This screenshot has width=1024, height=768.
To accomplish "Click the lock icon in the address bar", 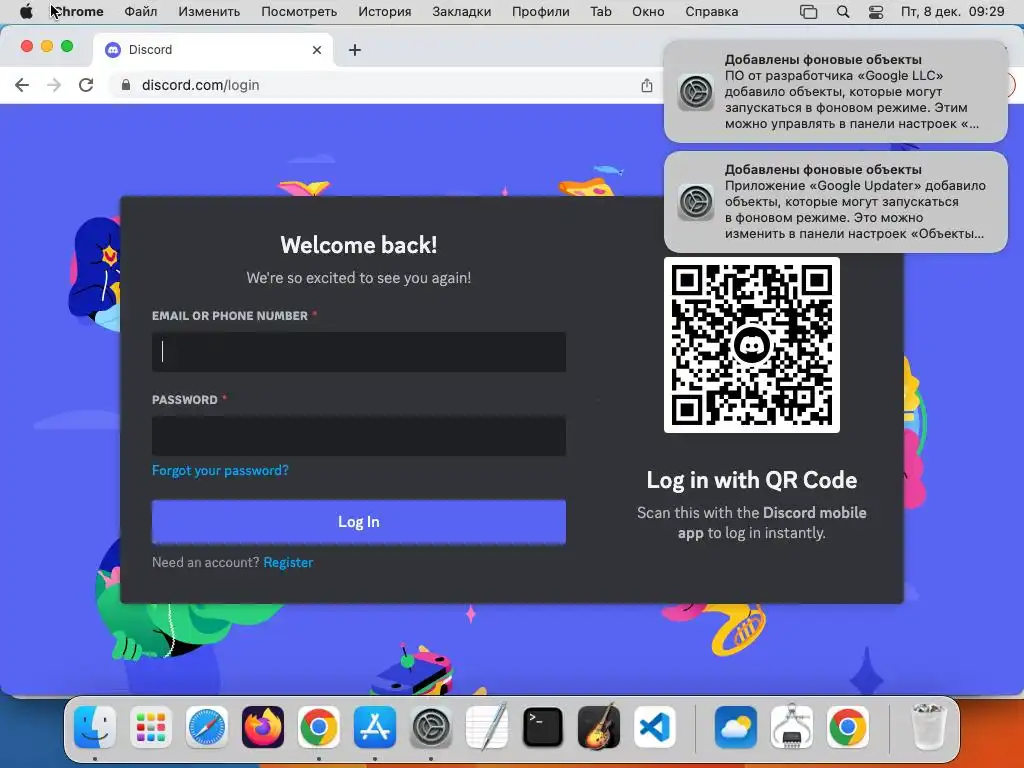I will [126, 85].
